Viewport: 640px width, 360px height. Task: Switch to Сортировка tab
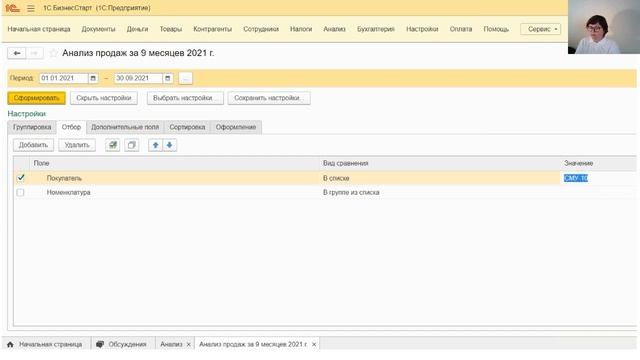(187, 127)
